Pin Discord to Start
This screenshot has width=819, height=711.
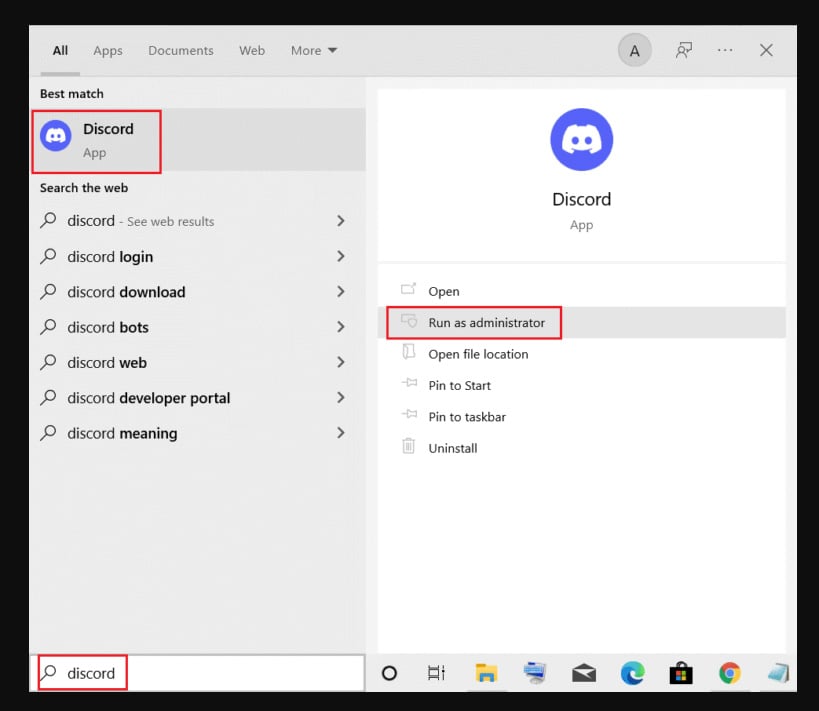459,385
